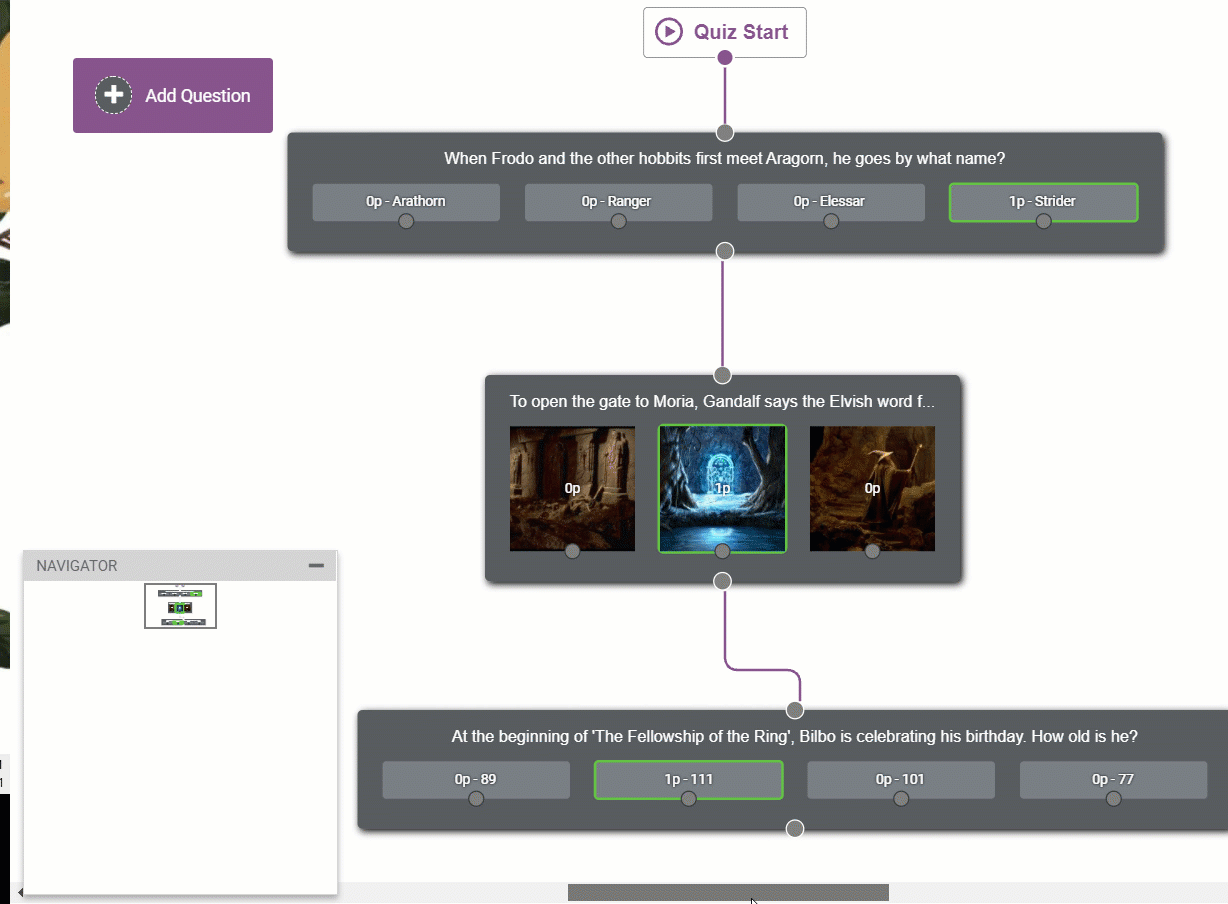
Task: Choose the '0p - Elessar' answer option
Action: pyautogui.click(x=830, y=201)
